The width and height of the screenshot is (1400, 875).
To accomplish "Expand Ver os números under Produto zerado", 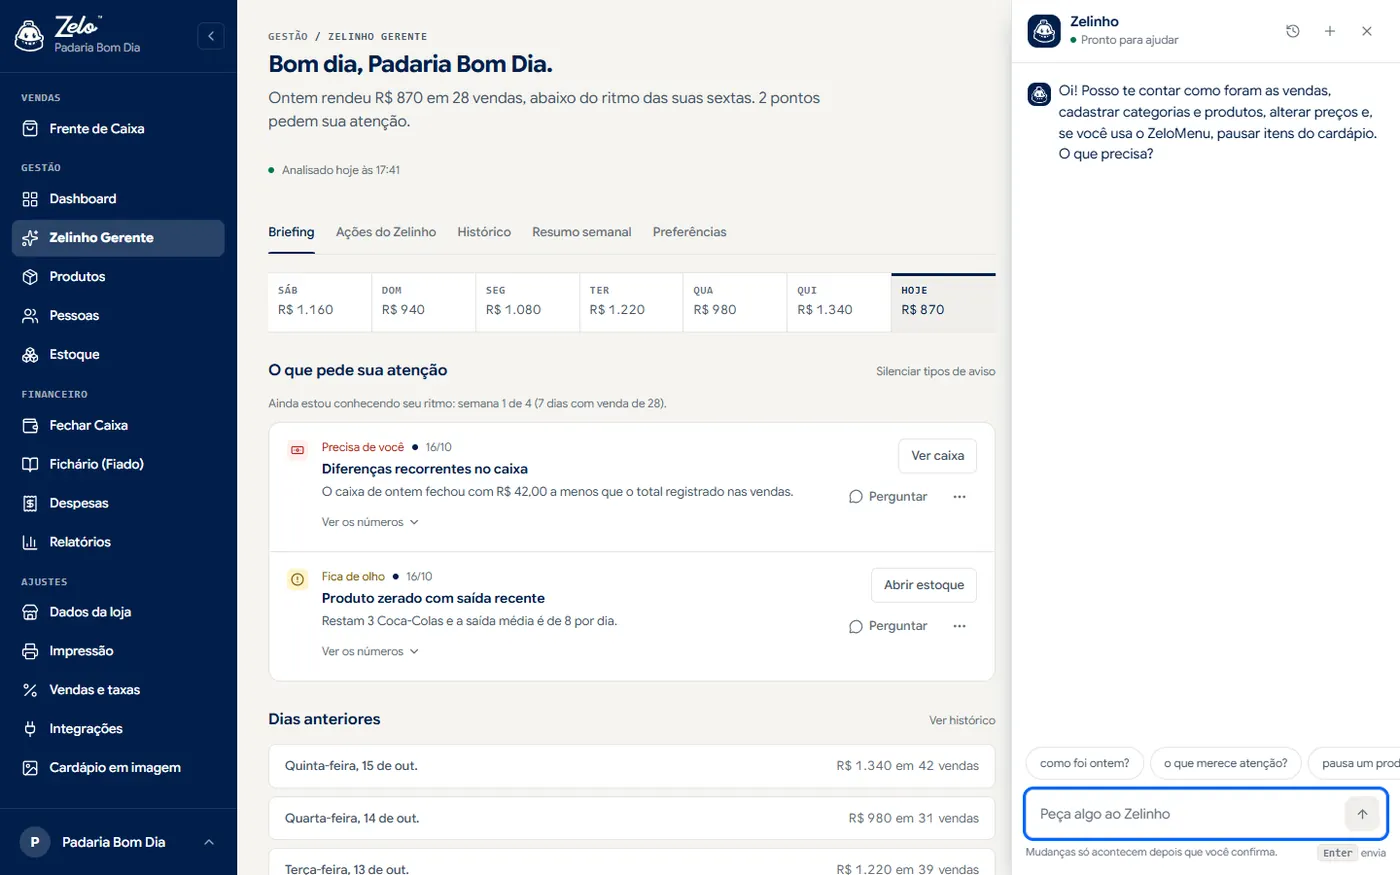I will 370,652.
